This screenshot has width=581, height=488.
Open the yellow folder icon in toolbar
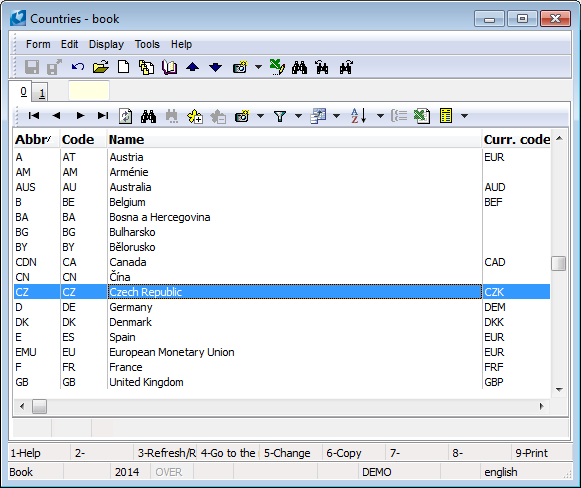(100, 67)
